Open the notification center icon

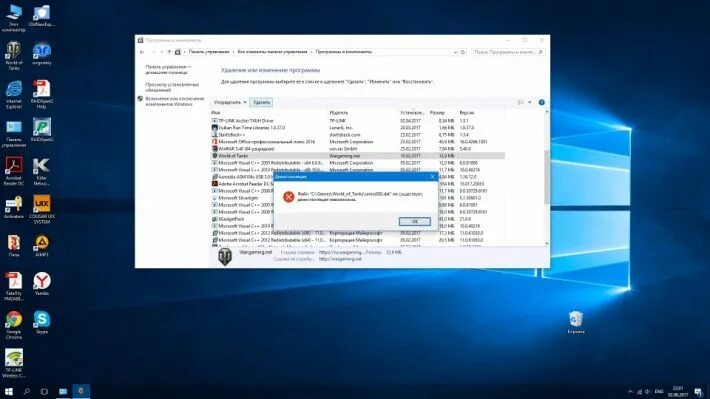(x=699, y=392)
